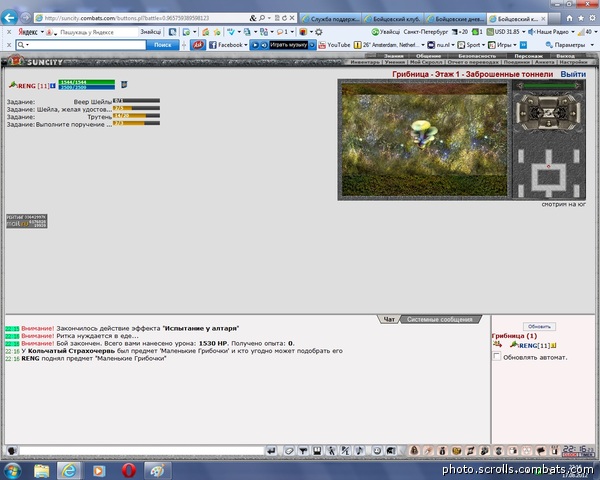Open the Знания menu

(394, 56)
